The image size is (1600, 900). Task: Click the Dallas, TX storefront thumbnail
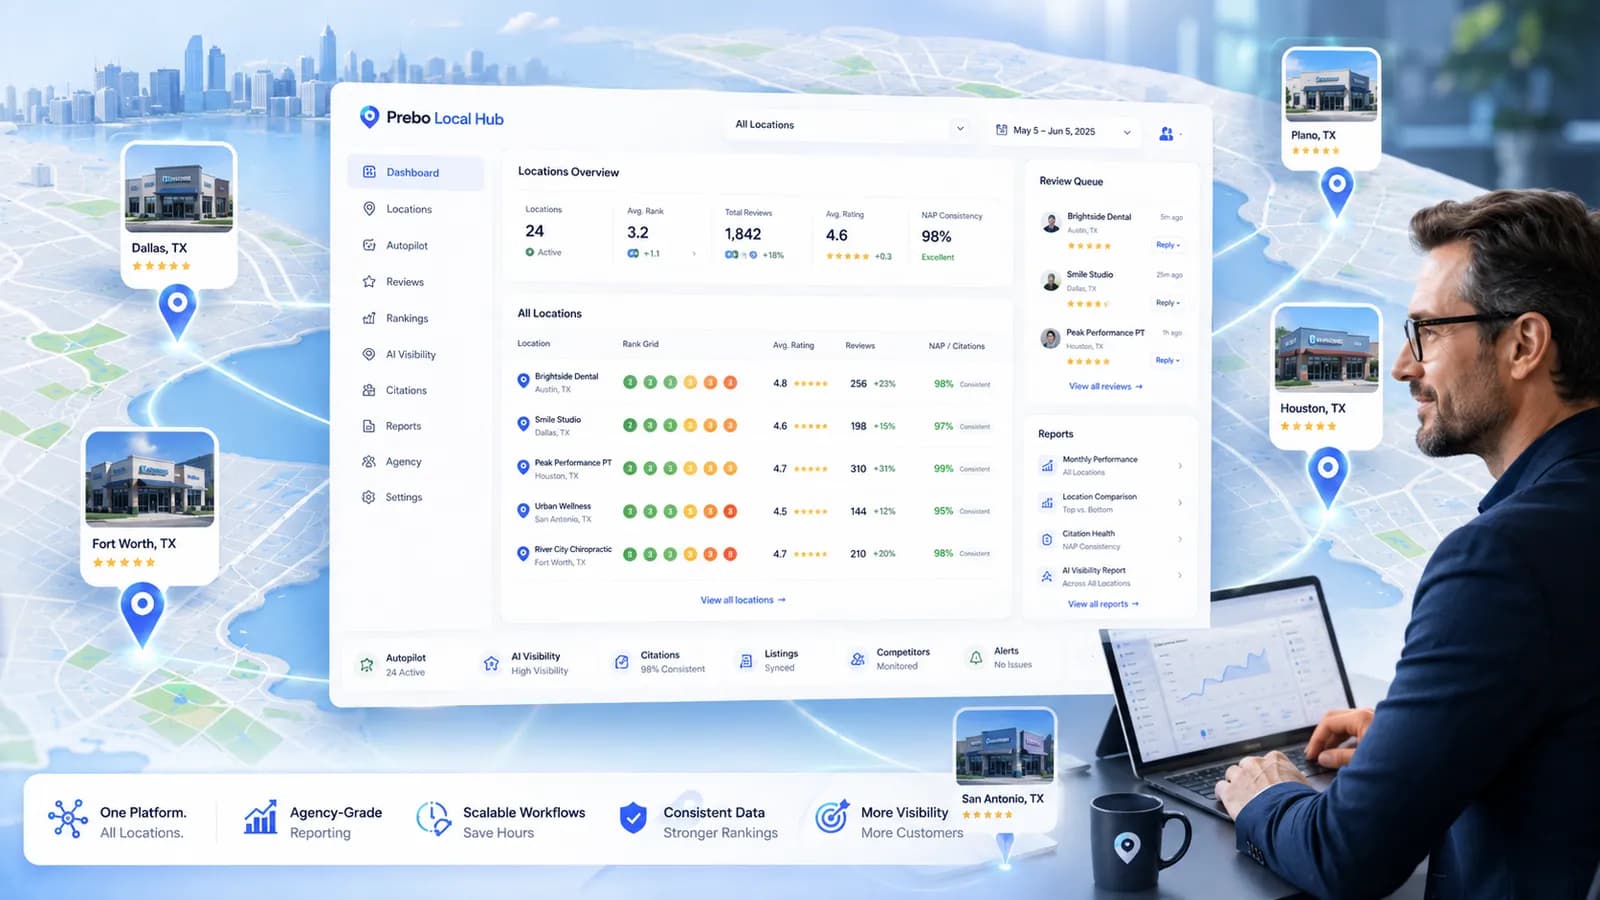[x=179, y=189]
